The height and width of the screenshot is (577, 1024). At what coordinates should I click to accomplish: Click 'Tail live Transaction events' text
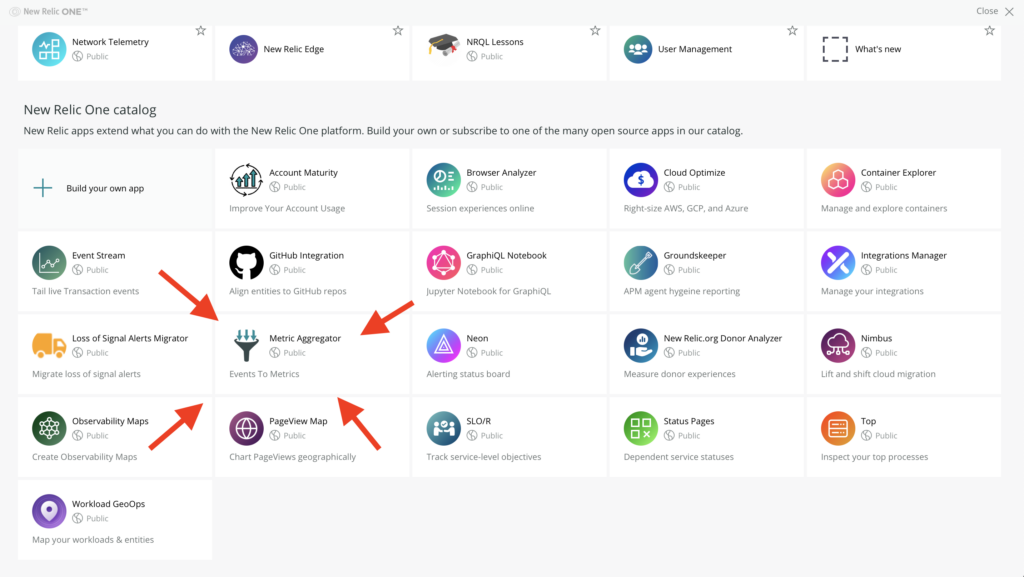click(86, 291)
